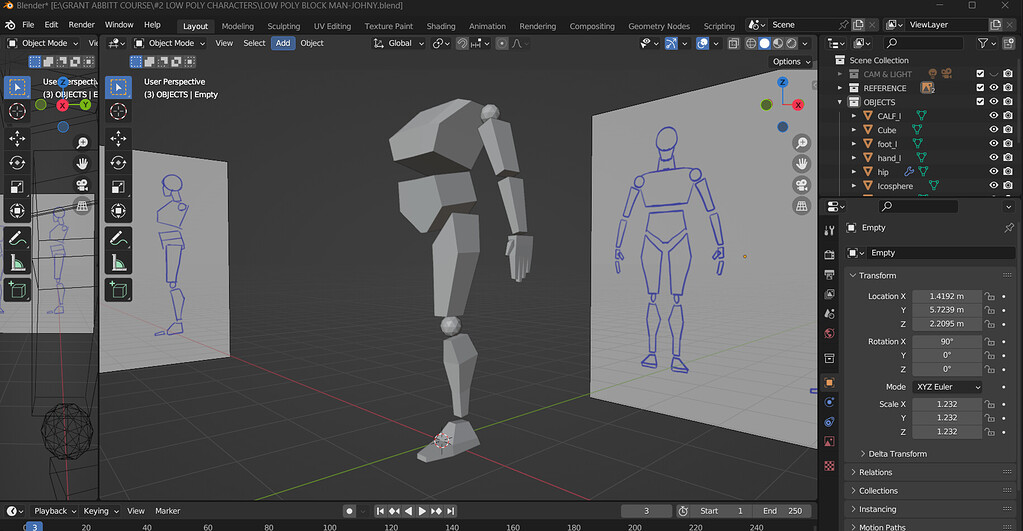Toggle camera view with the viewport camera icon

point(801,185)
